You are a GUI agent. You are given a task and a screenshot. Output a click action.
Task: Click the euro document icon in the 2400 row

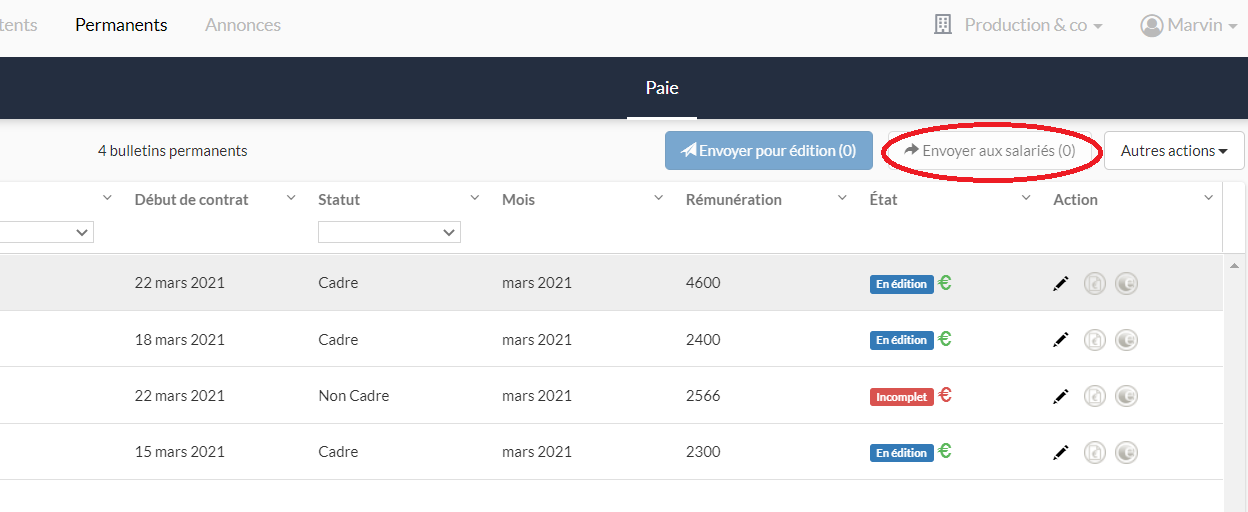coord(1095,340)
